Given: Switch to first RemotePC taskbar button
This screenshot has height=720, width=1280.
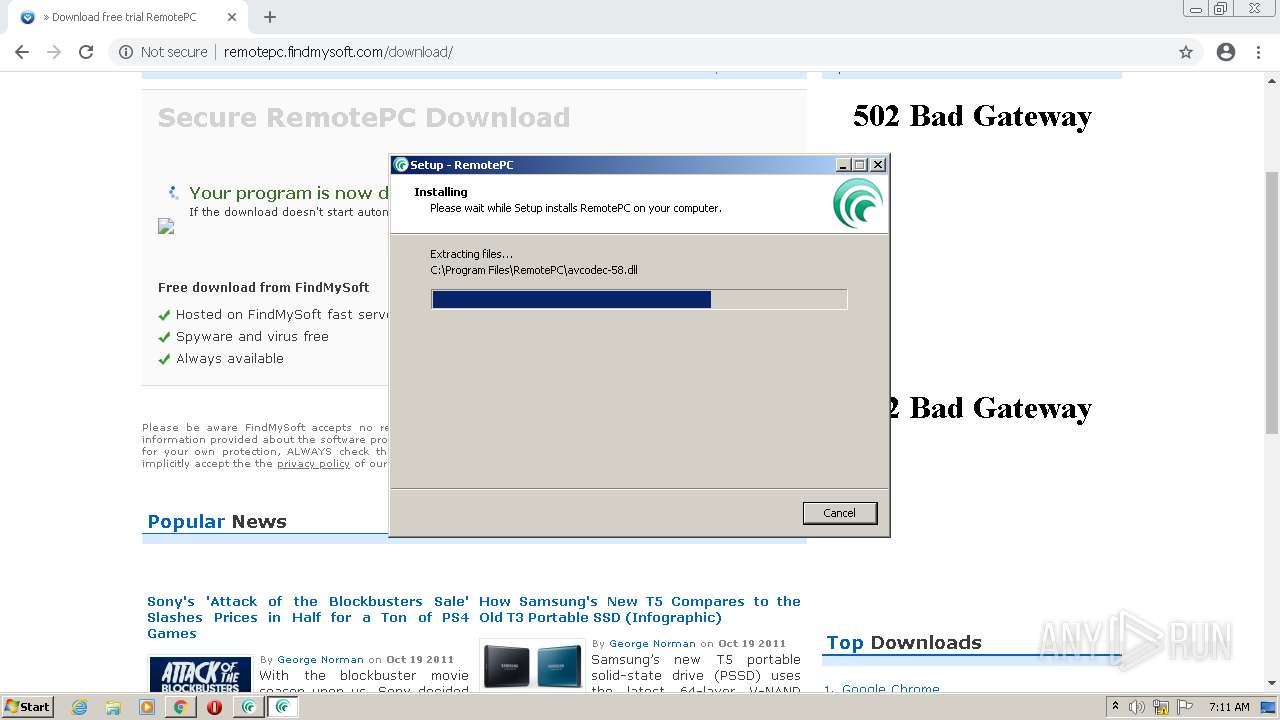Looking at the screenshot, I should 248,707.
